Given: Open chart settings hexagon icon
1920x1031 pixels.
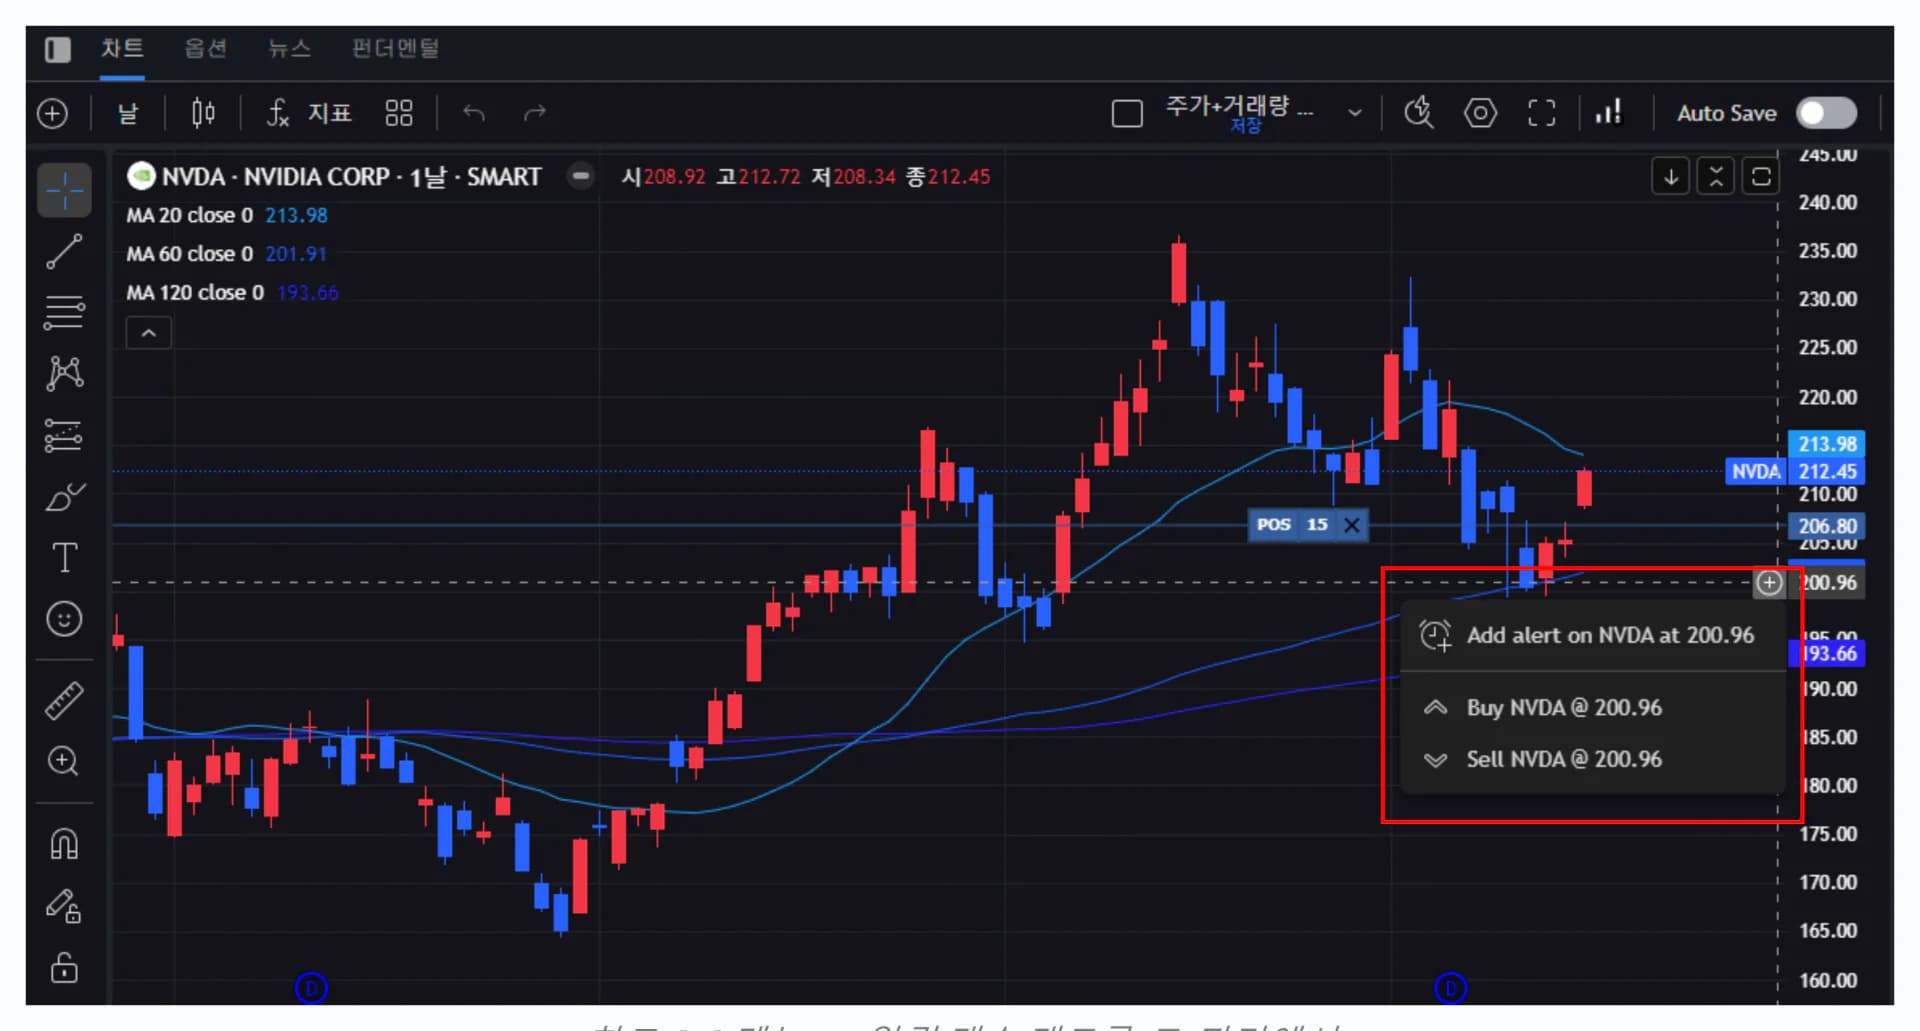Looking at the screenshot, I should 1480,113.
